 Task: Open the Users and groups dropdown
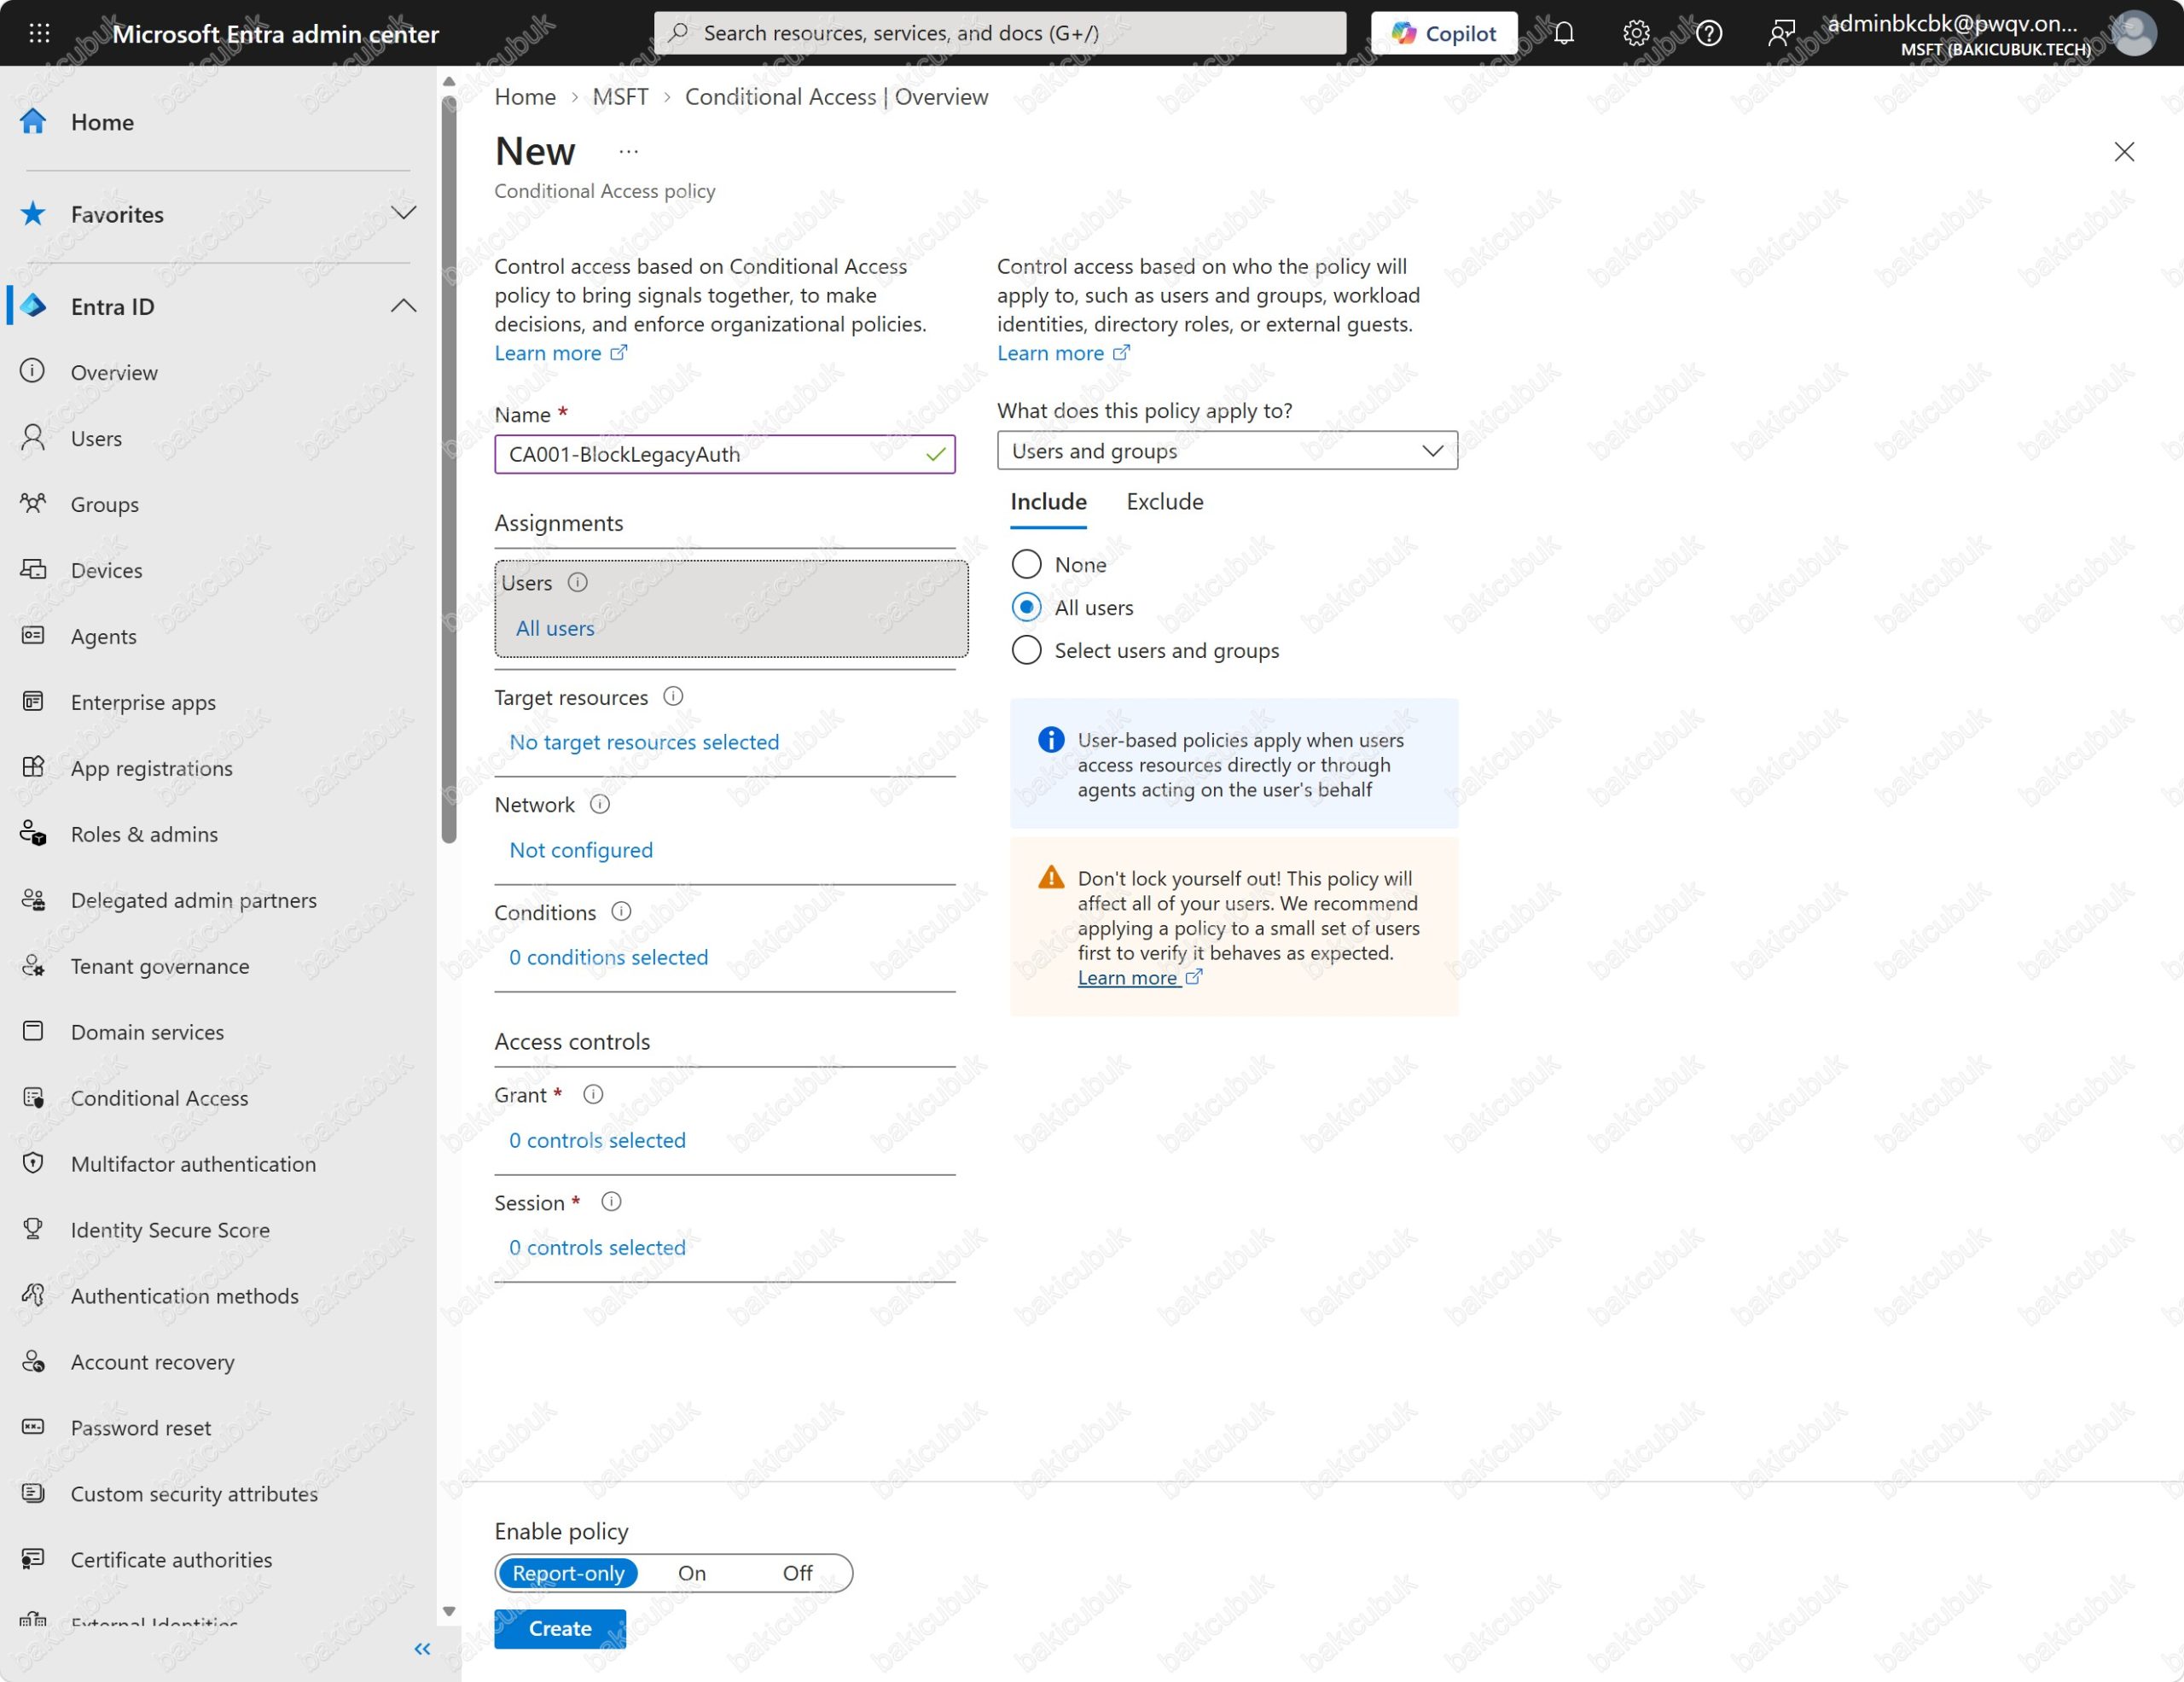1227,451
